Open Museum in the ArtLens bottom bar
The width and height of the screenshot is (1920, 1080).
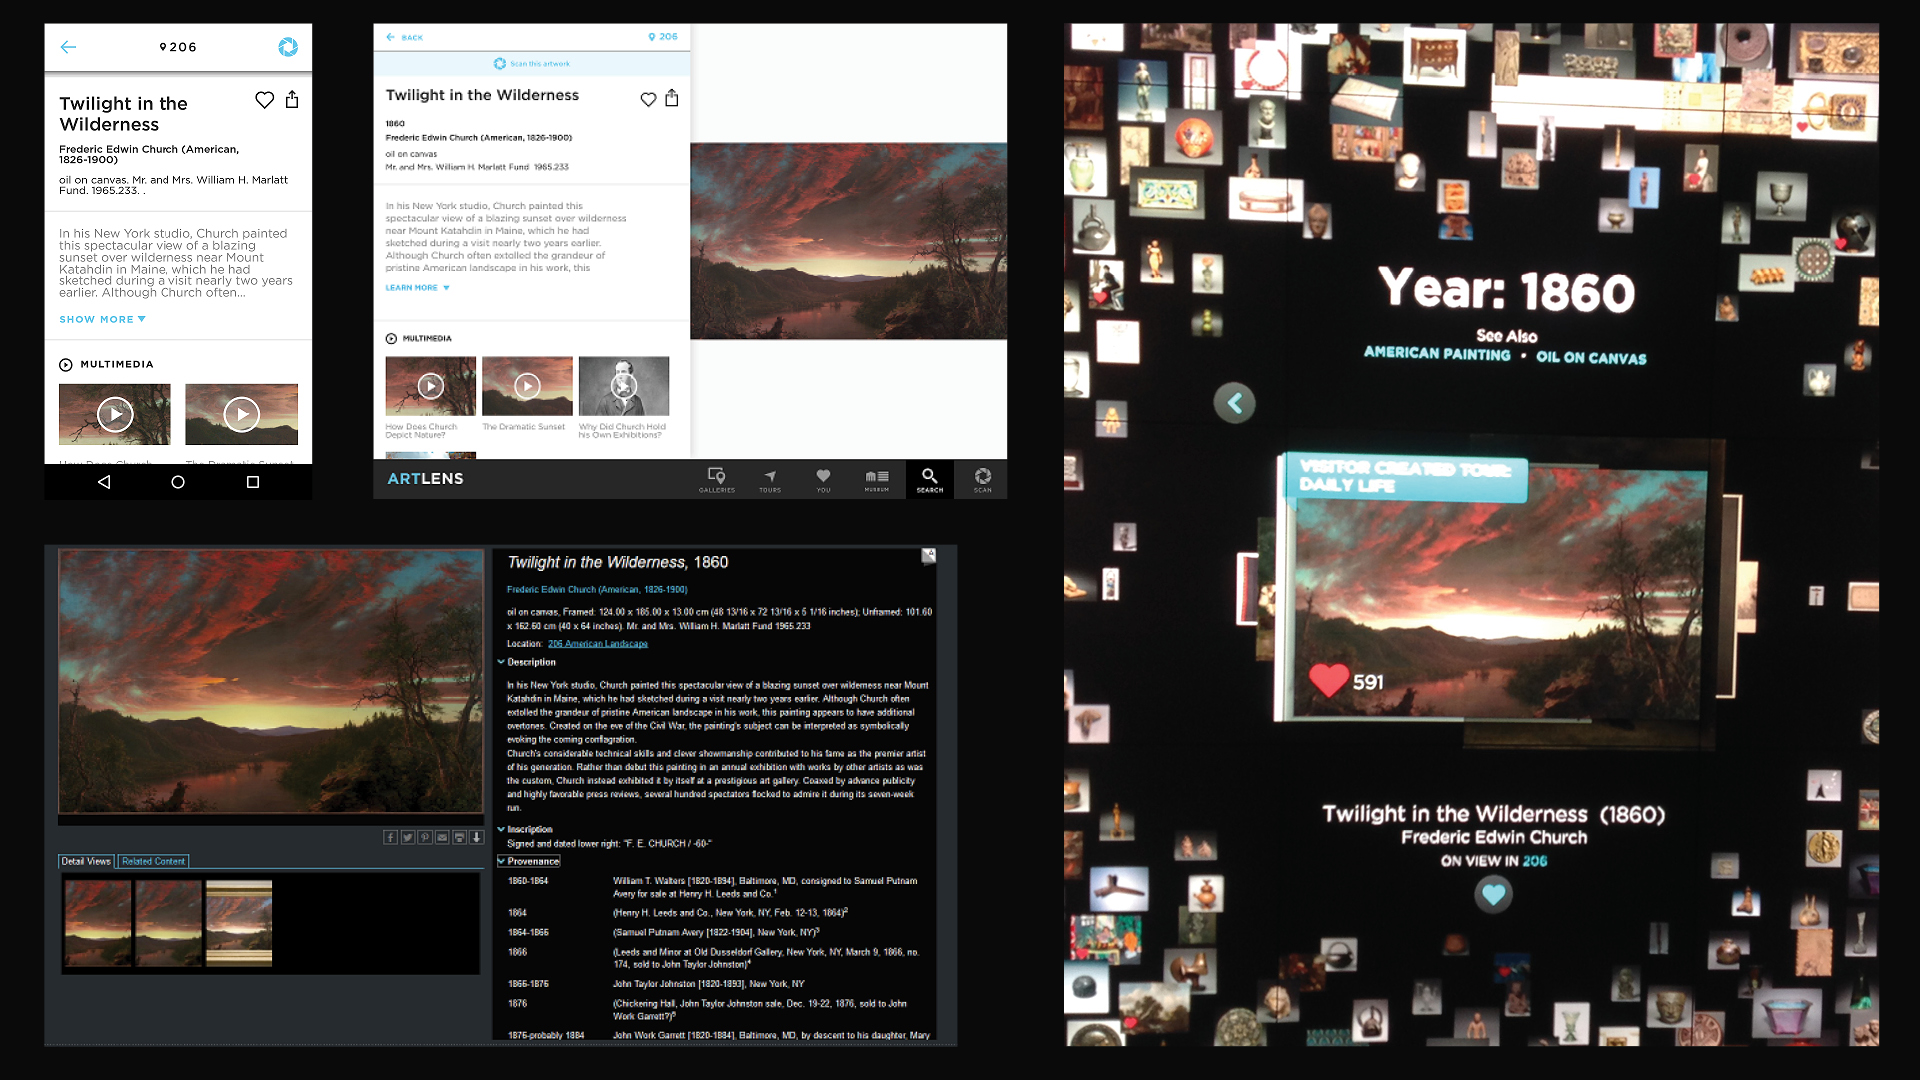(877, 480)
